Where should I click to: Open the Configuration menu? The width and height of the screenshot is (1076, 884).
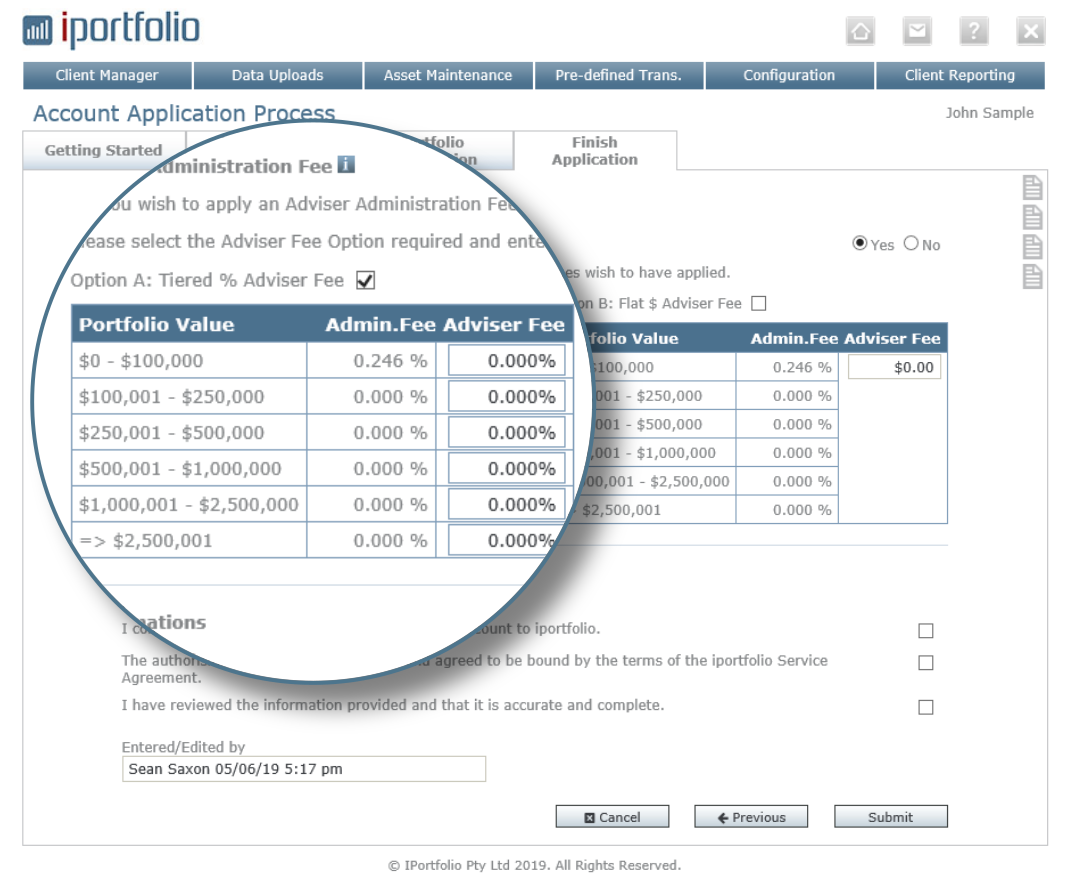[789, 75]
